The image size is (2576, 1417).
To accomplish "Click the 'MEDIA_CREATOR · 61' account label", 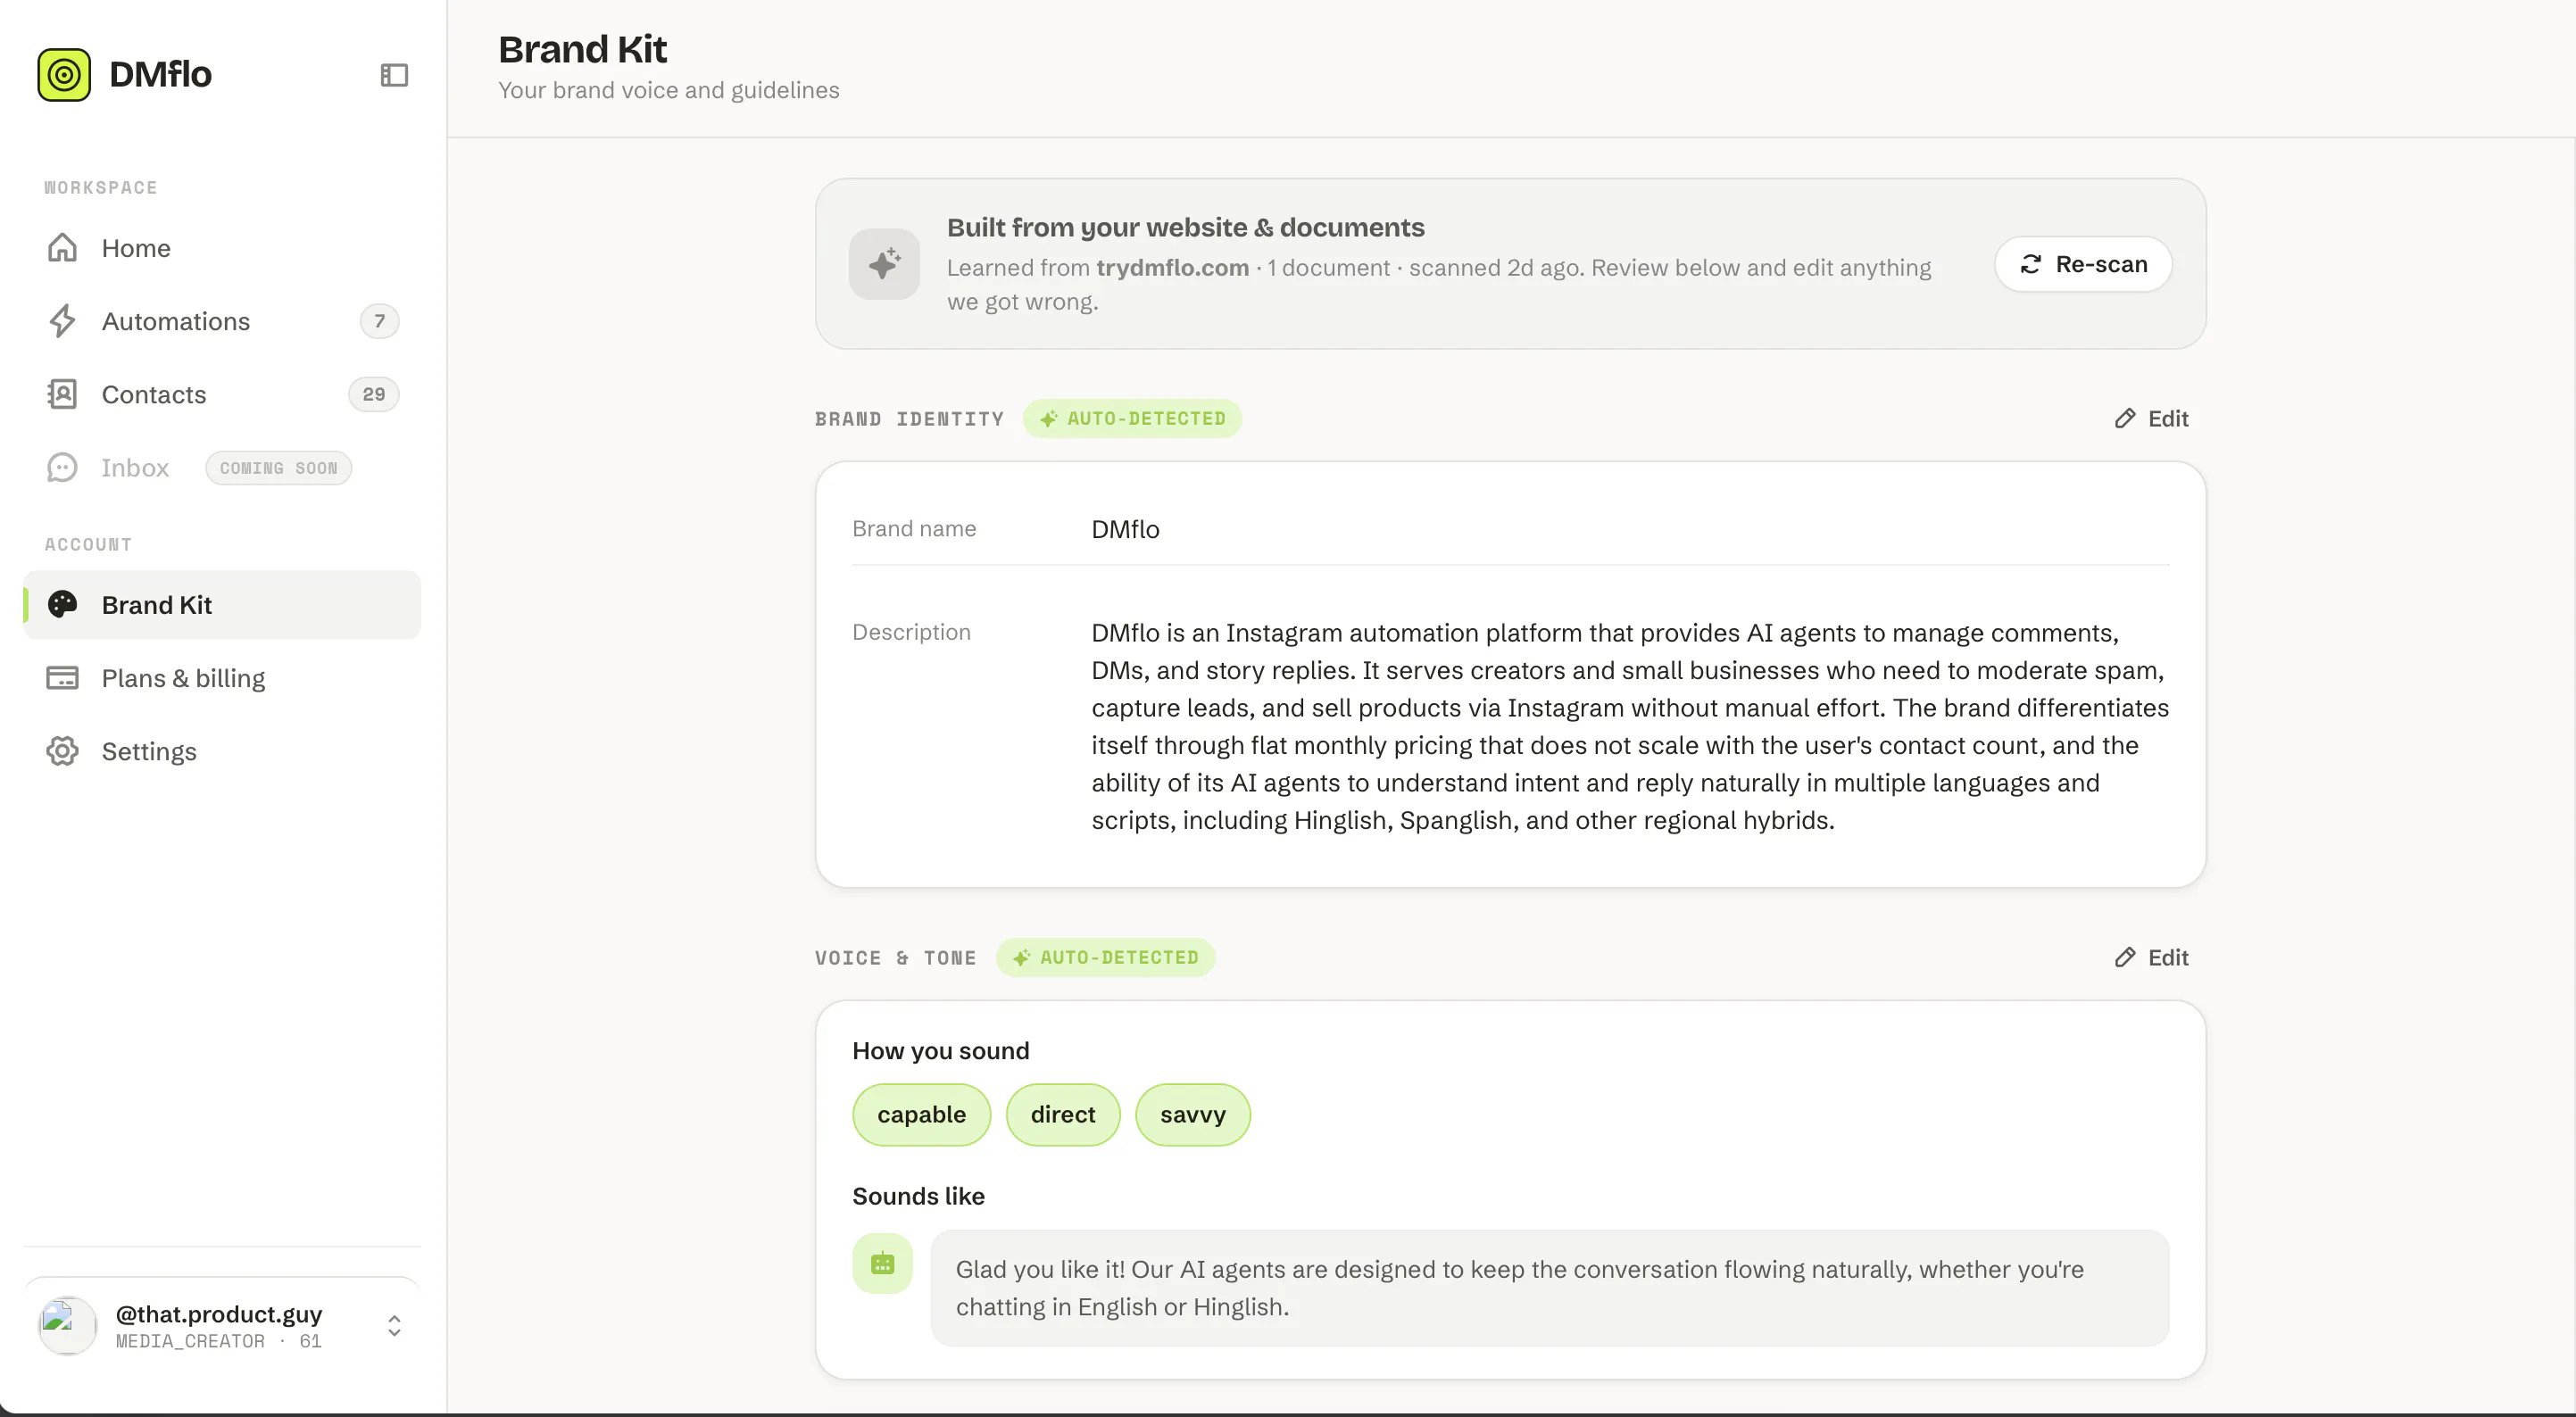I will click(x=218, y=1341).
